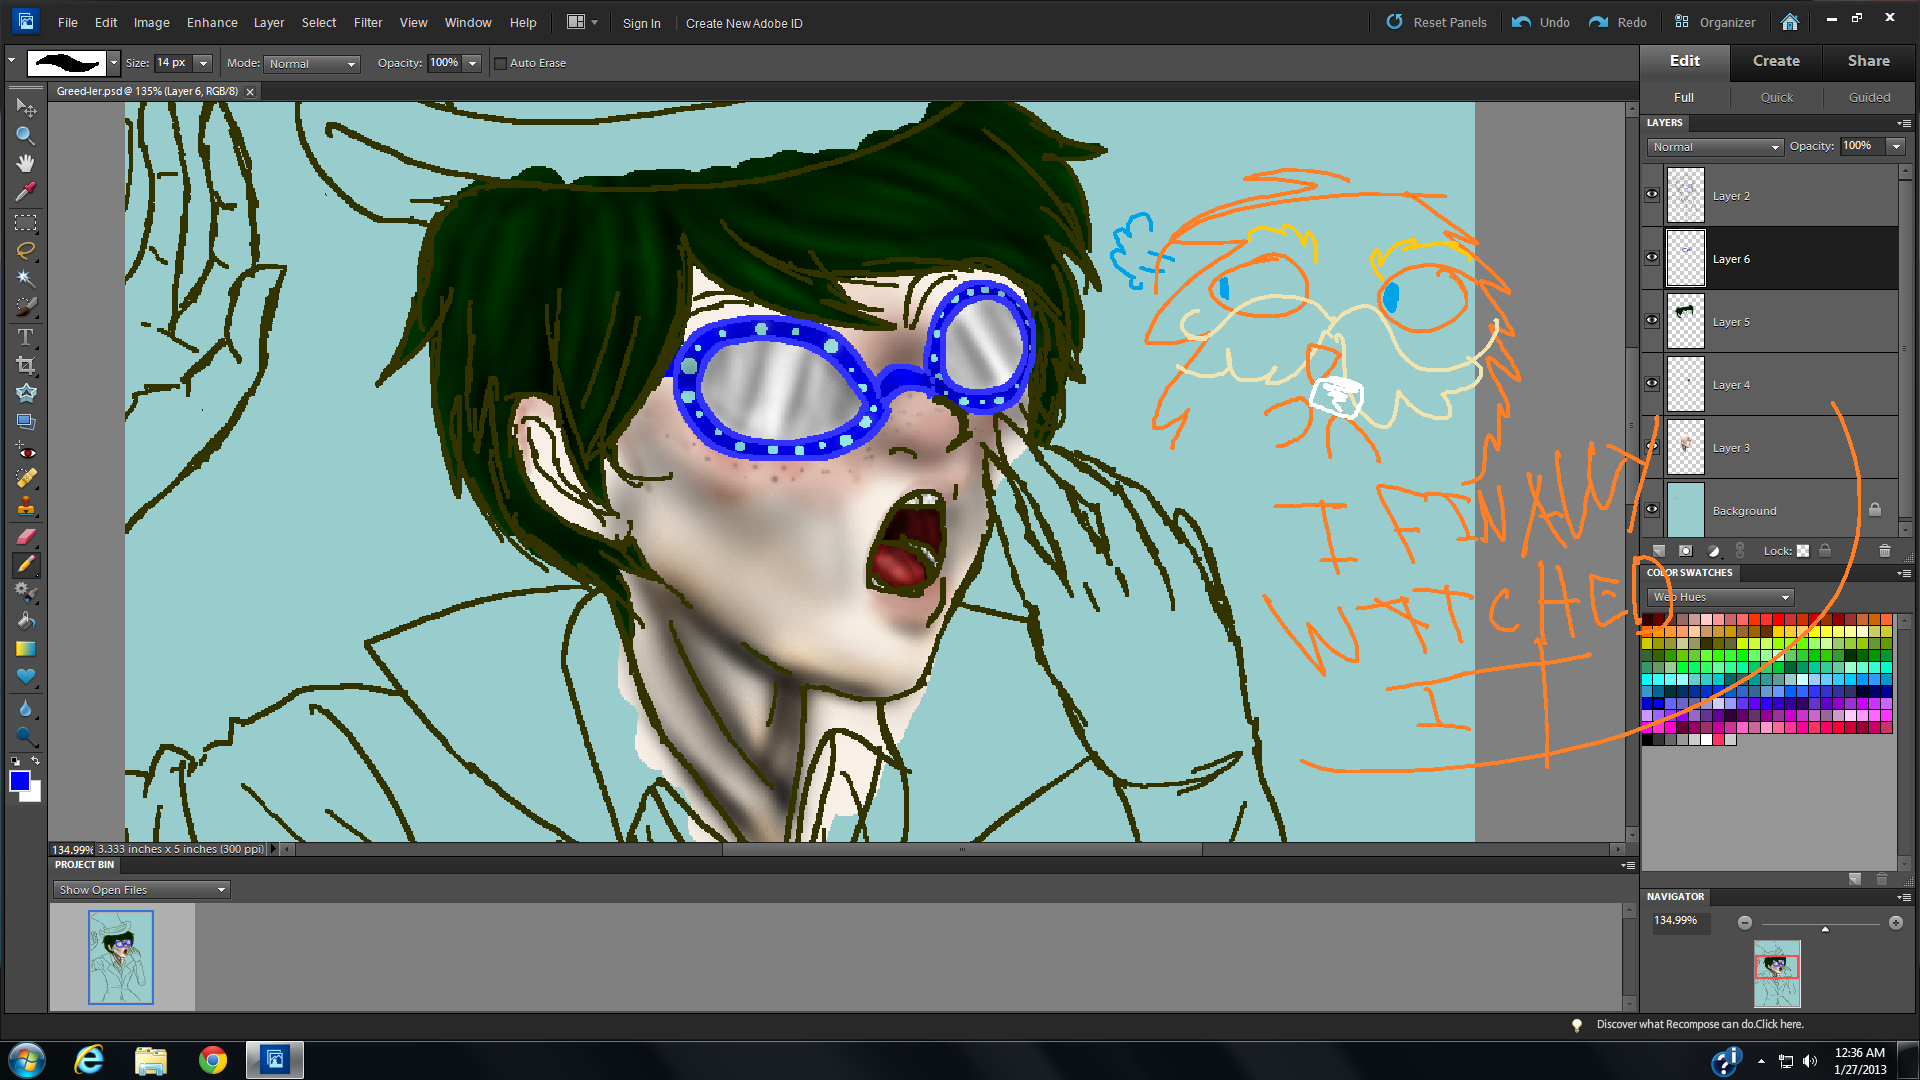Select the Hand tool
The image size is (1920, 1080).
[x=26, y=163]
